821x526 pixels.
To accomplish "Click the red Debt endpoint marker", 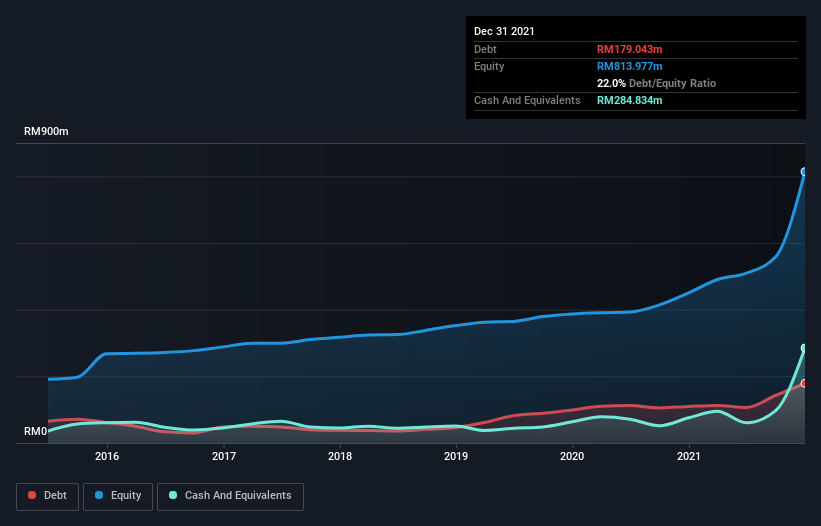I will (x=804, y=383).
